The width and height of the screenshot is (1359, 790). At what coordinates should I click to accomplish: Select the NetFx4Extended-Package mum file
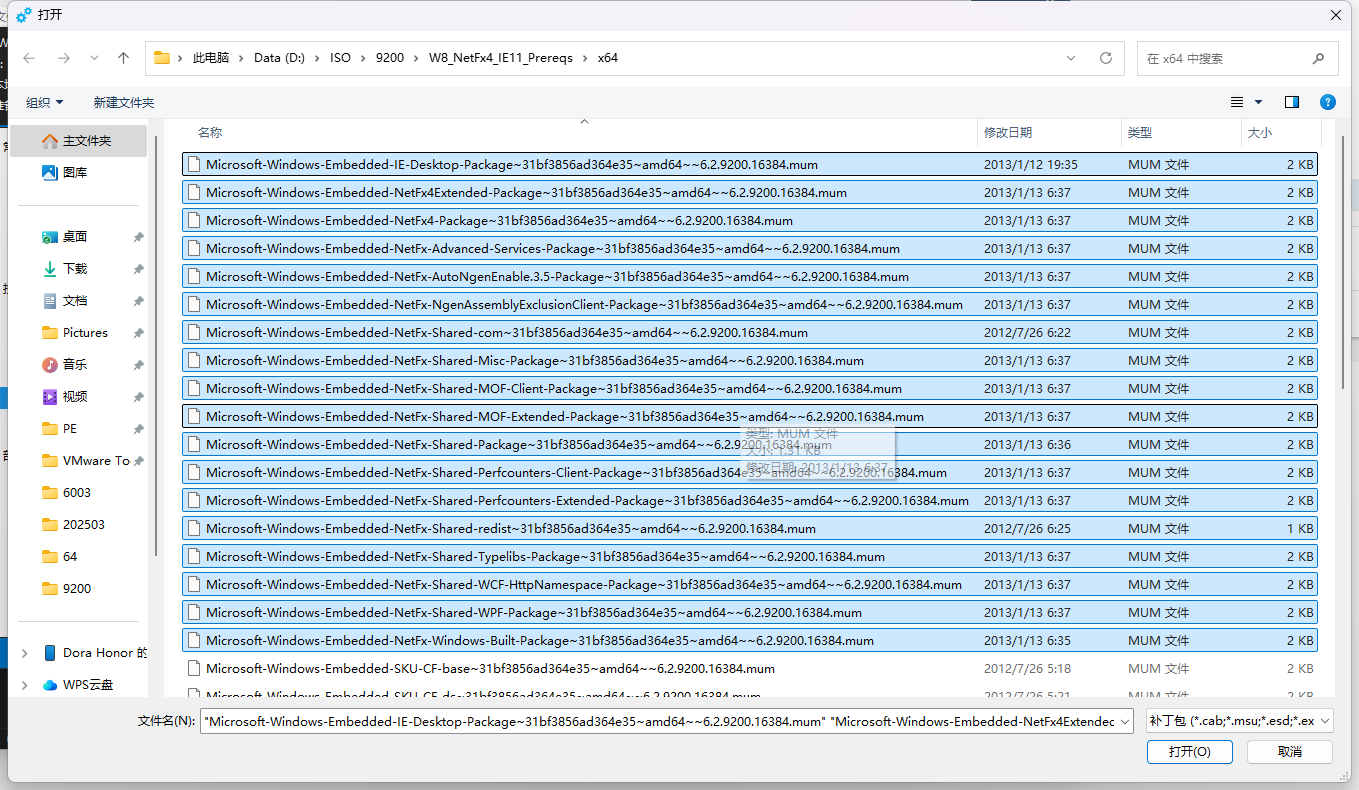[750, 192]
